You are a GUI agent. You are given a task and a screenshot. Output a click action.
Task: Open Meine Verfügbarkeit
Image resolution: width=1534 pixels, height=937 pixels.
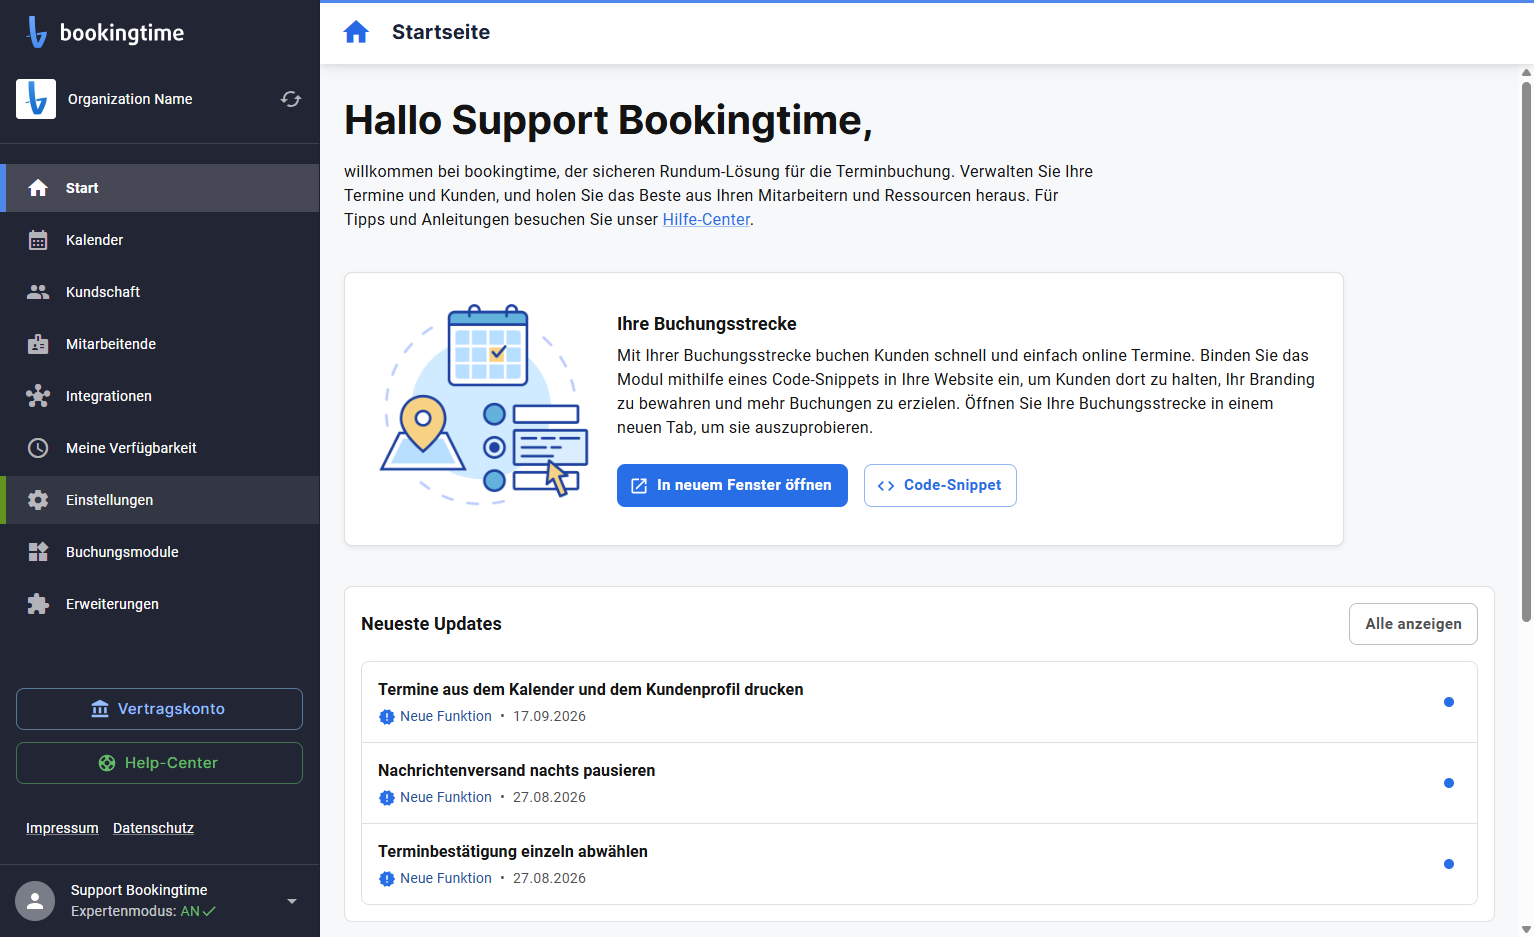[x=160, y=448]
